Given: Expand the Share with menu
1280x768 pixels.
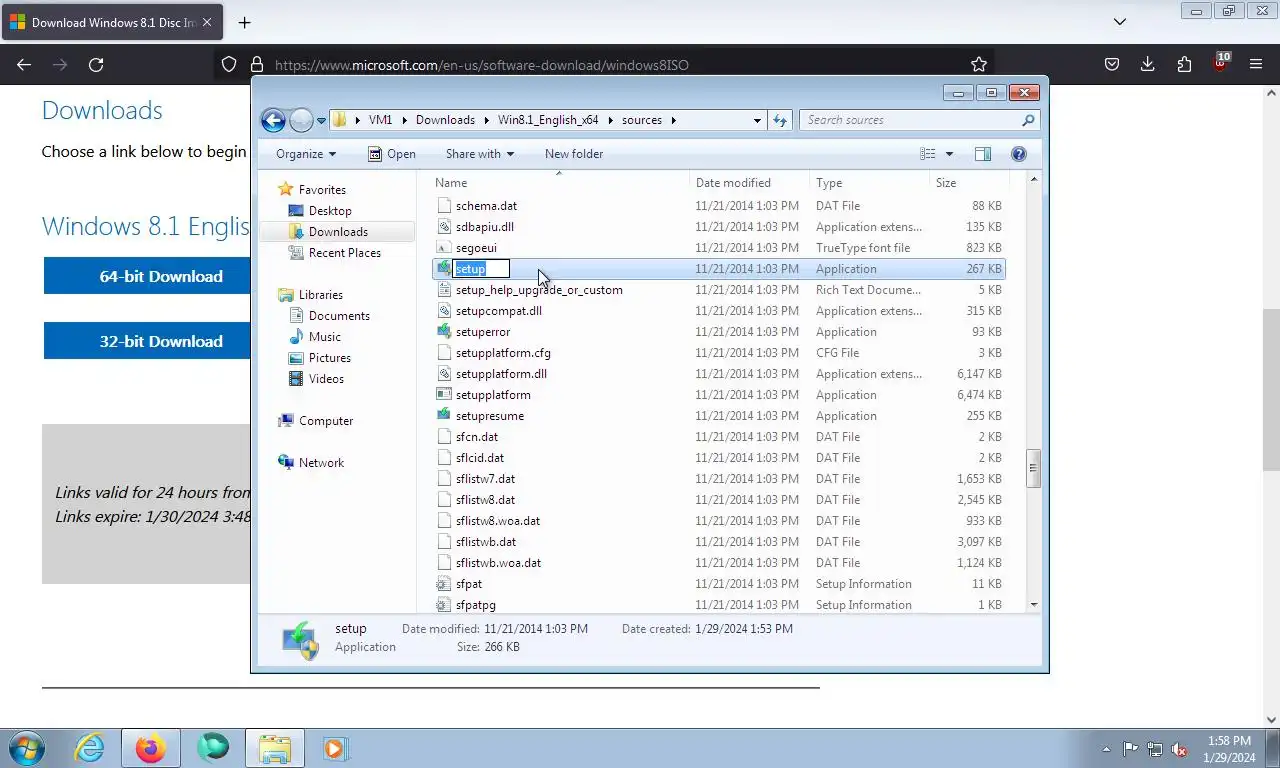Looking at the screenshot, I should (479, 154).
